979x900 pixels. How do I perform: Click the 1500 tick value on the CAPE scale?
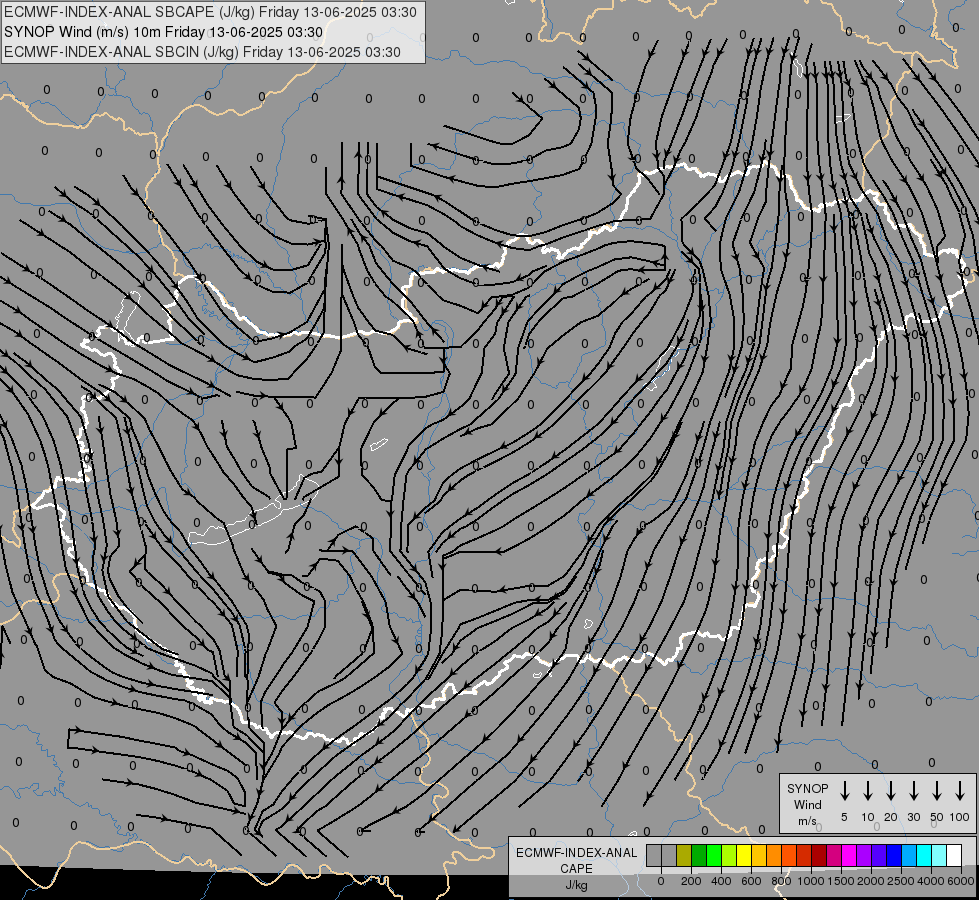(841, 881)
